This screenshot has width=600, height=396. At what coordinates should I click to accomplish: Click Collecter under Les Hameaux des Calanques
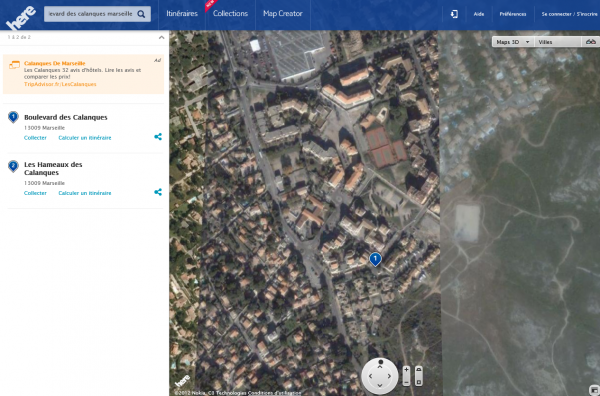[35, 193]
